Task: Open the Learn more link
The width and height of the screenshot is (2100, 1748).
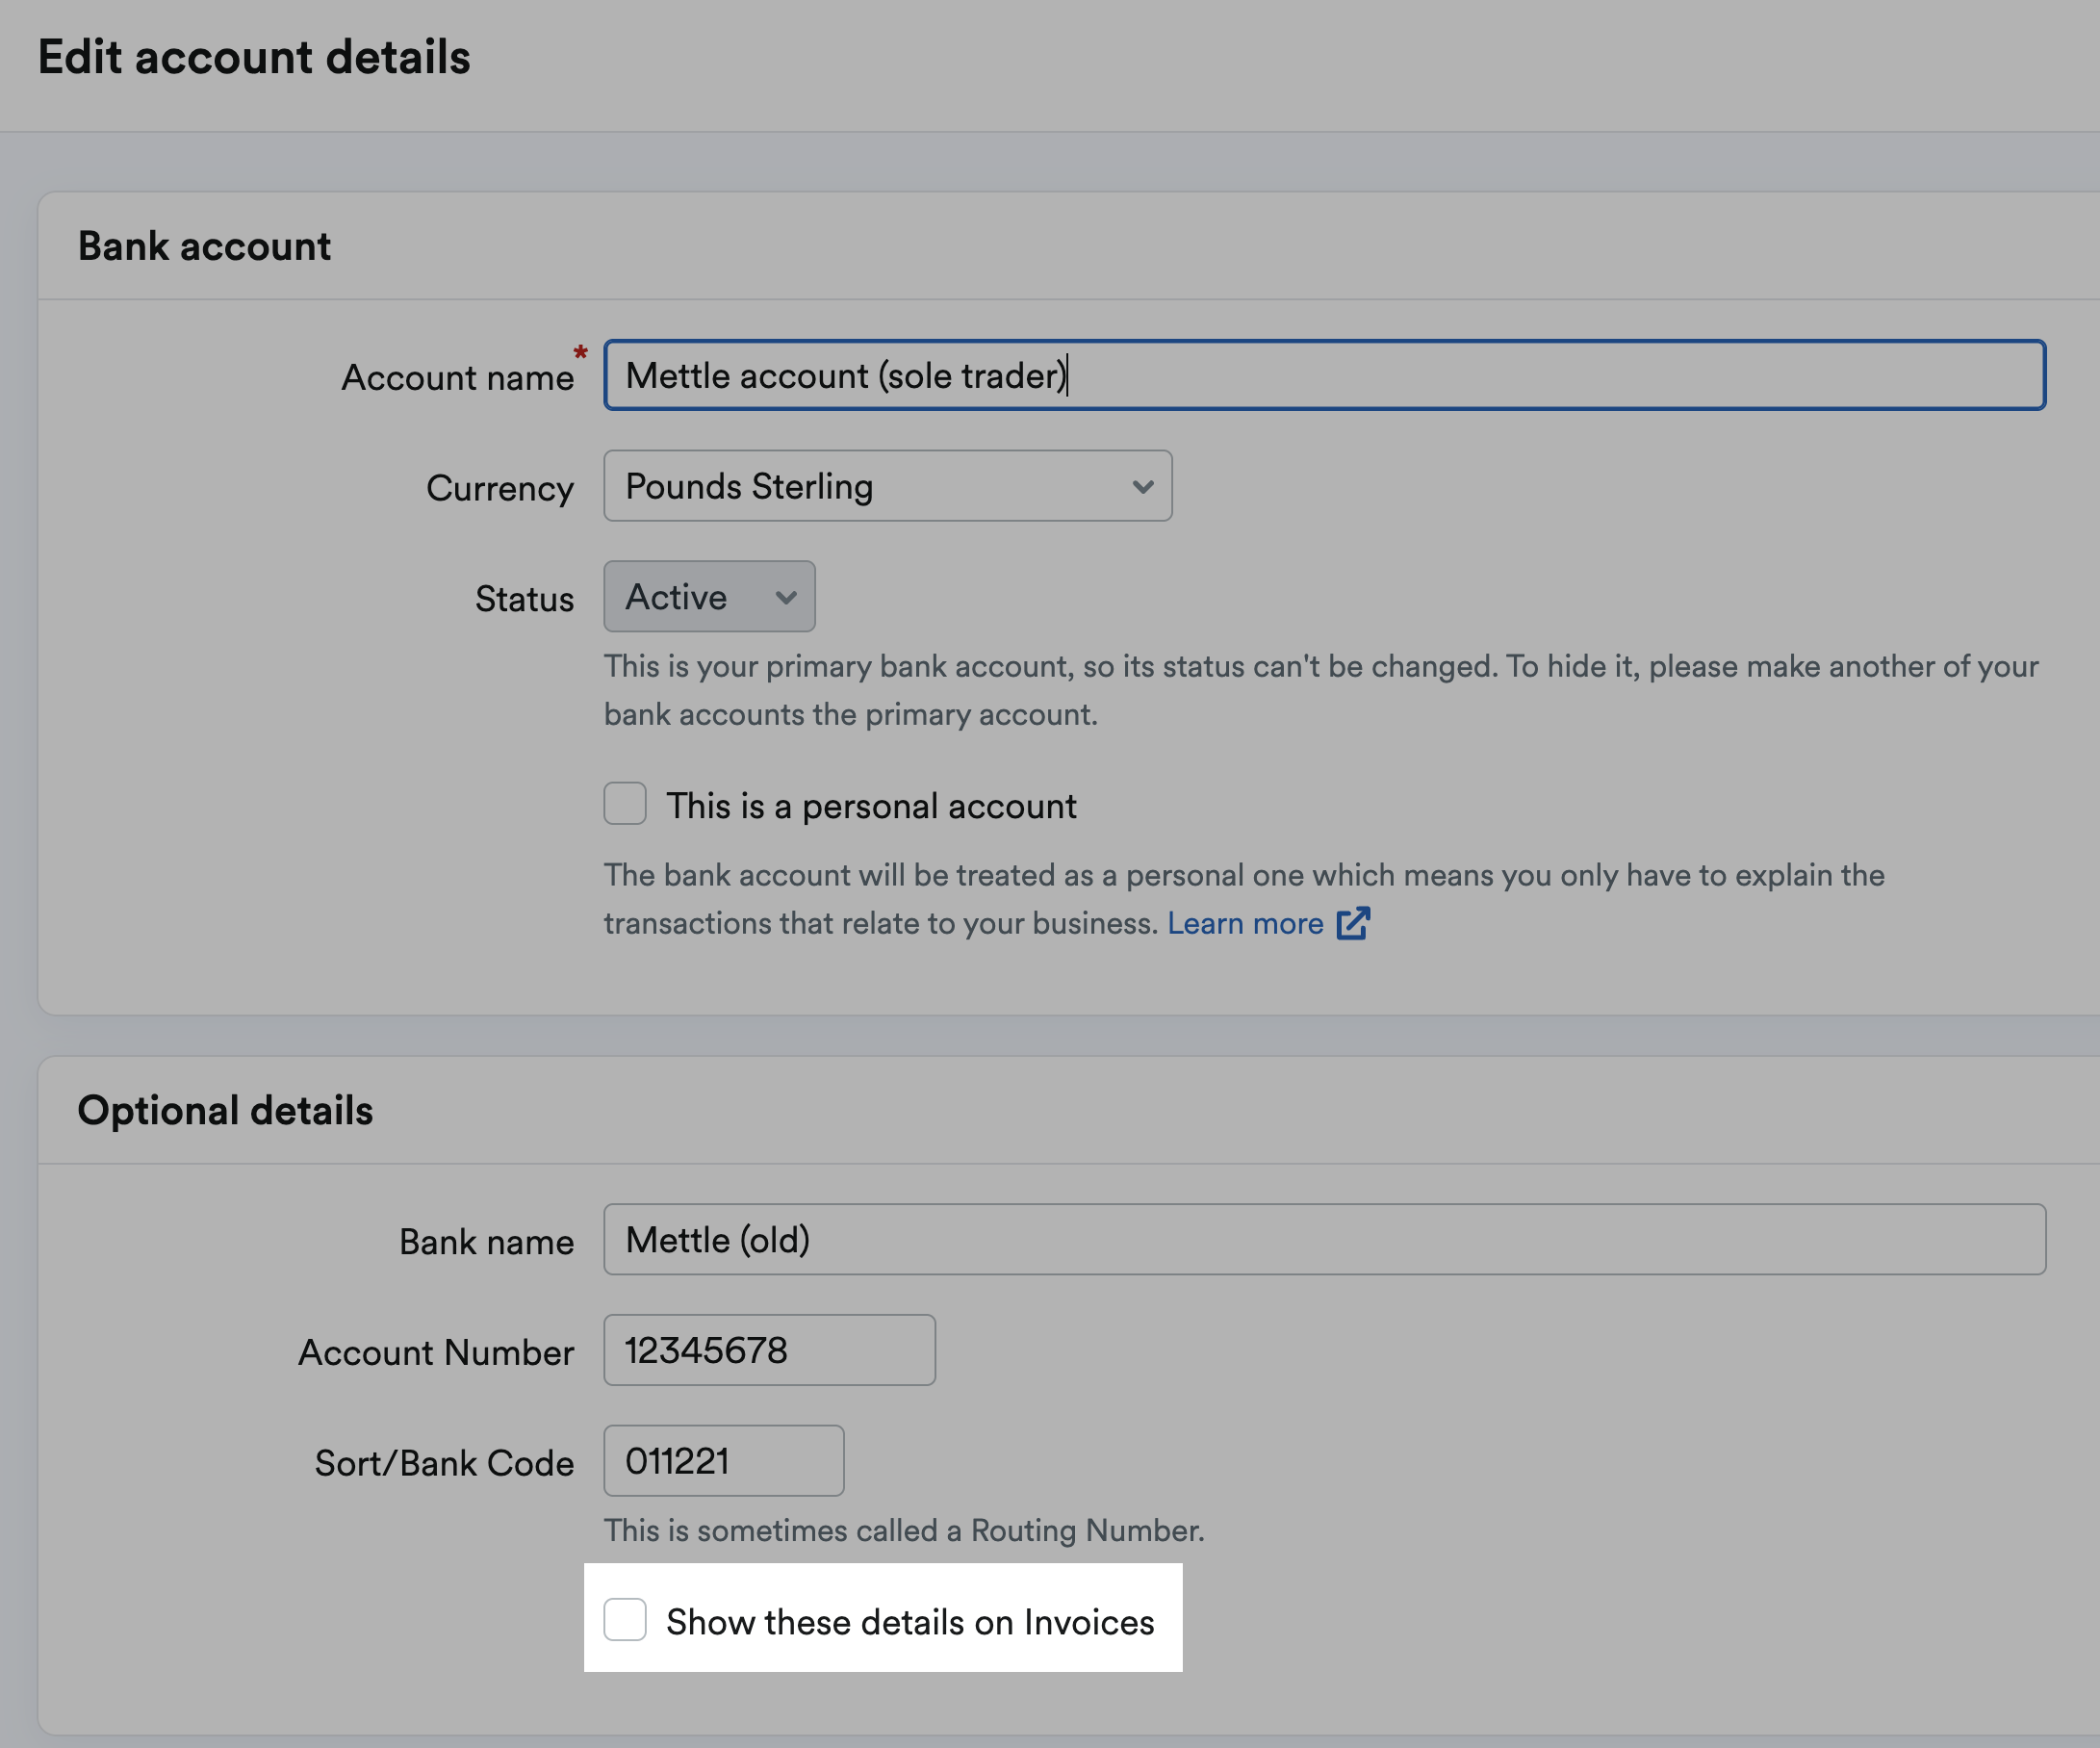Action: pyautogui.click(x=1245, y=923)
